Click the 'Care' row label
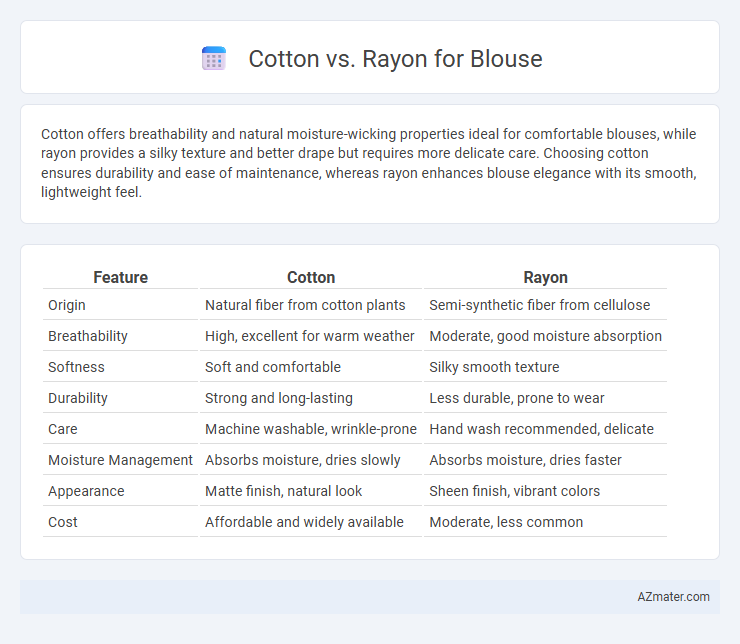740x644 pixels. pos(62,429)
